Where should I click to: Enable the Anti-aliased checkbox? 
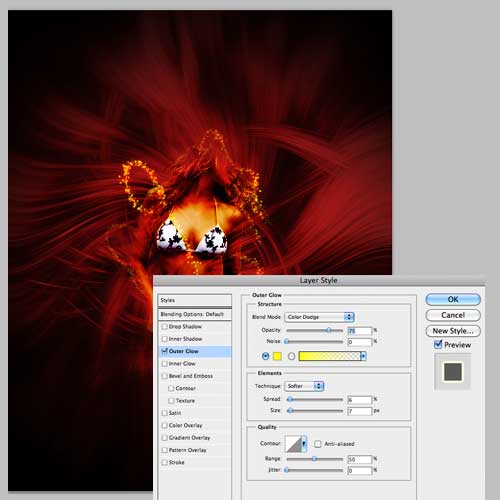click(x=318, y=444)
